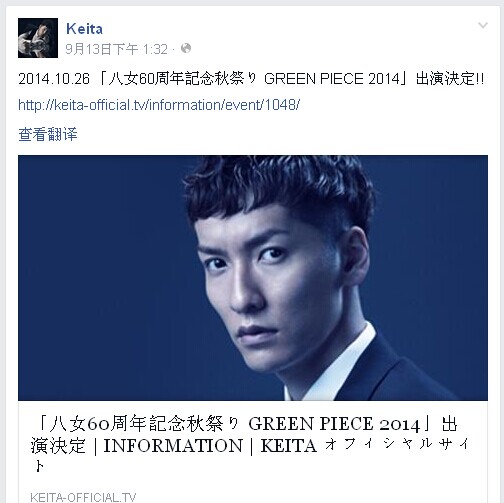Click "GREEN PIECE 2014" in post body text
The height and width of the screenshot is (503, 504).
pyautogui.click(x=332, y=79)
